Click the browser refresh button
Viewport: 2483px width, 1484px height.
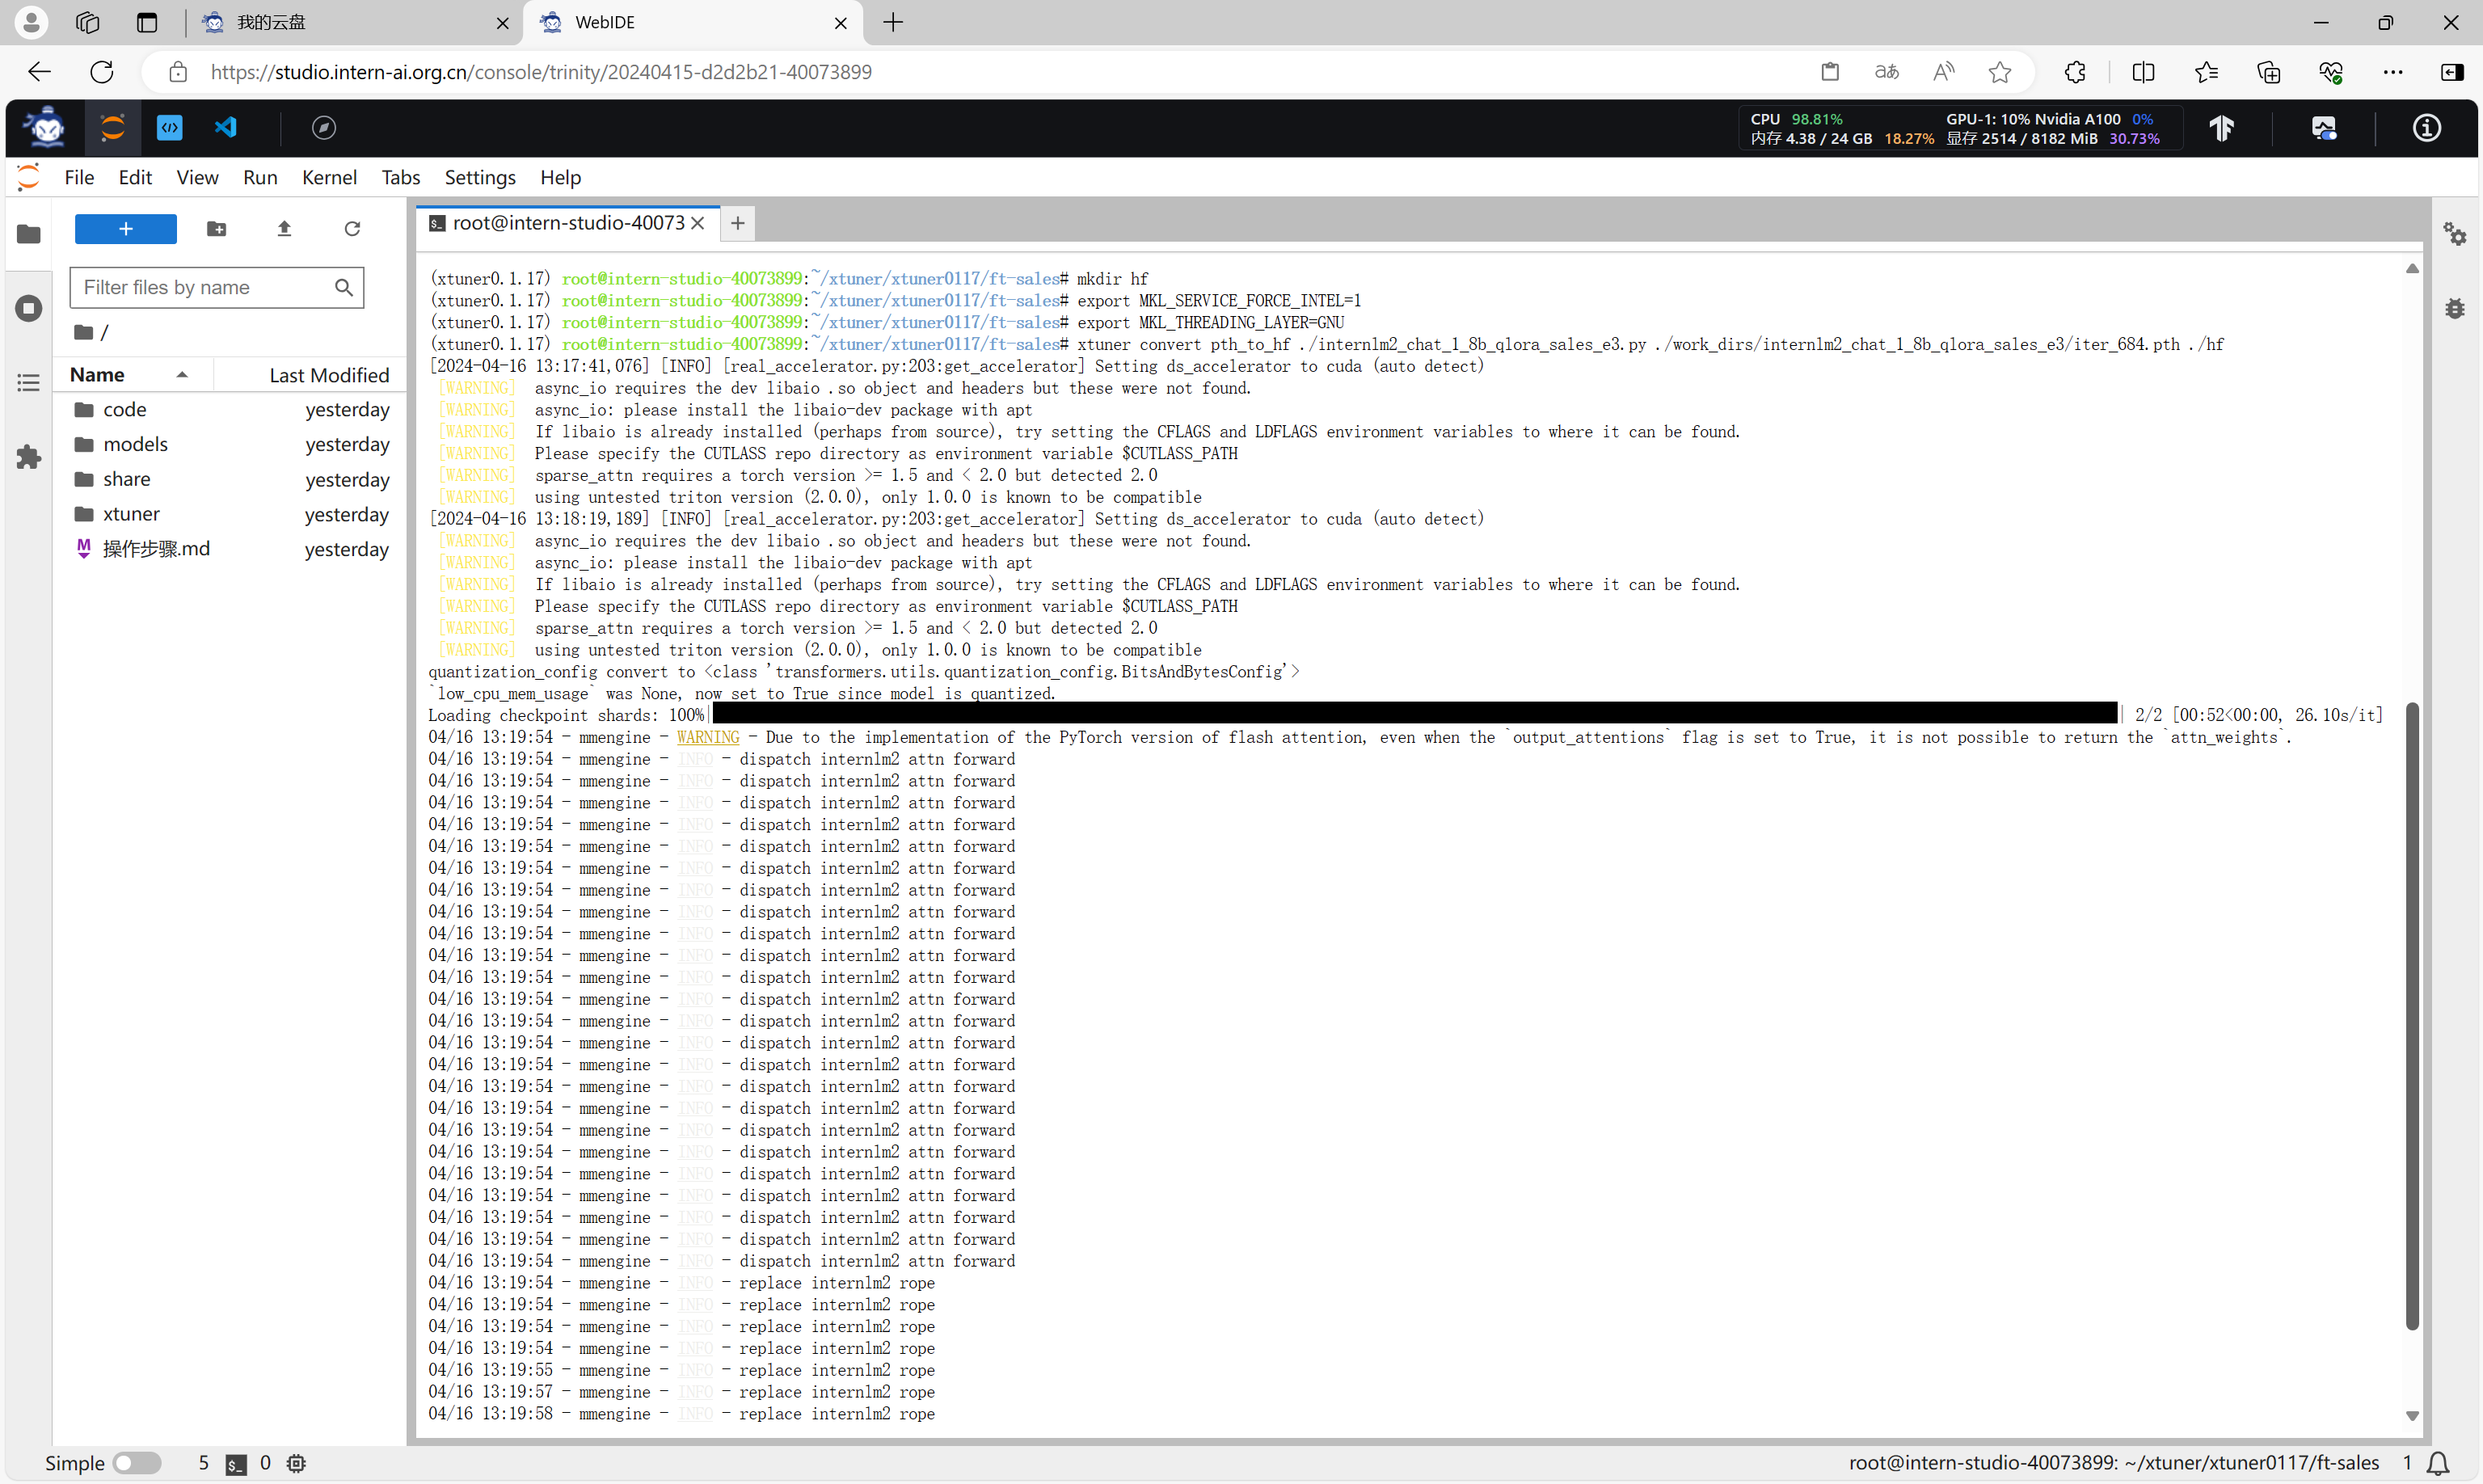102,72
